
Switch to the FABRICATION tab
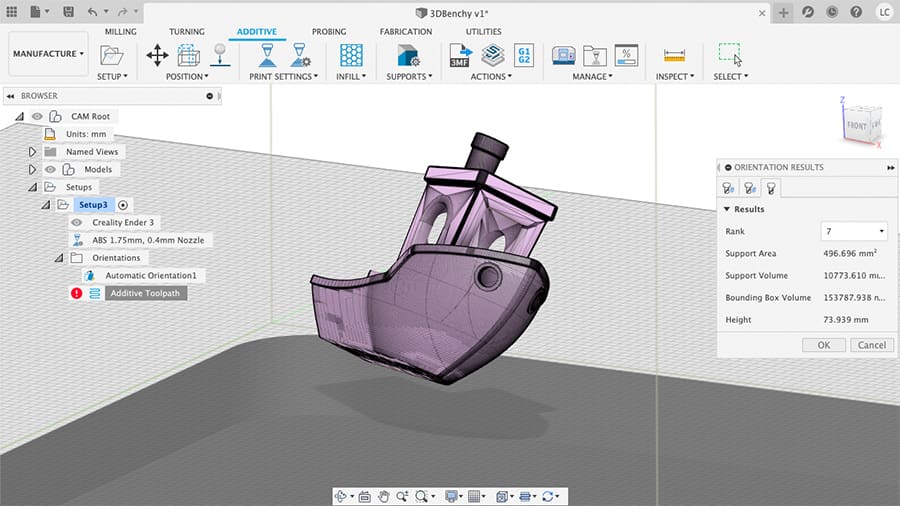(406, 32)
